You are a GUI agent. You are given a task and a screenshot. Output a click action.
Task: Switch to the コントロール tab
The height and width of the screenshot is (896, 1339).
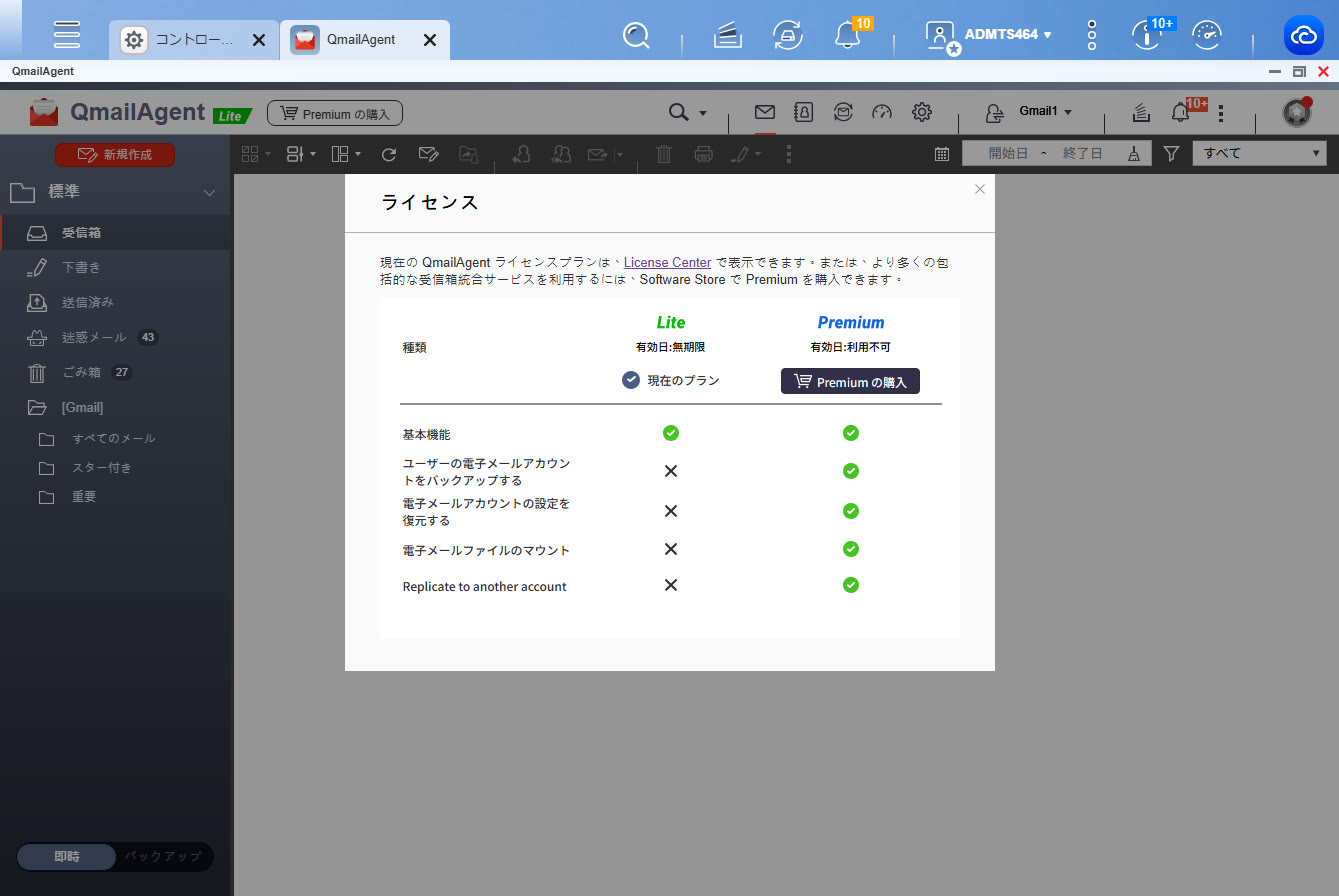[192, 40]
